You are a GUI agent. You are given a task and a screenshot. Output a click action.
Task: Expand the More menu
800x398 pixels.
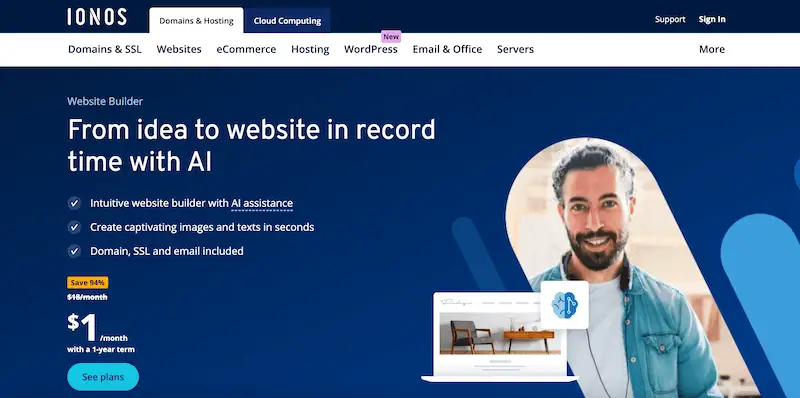712,49
